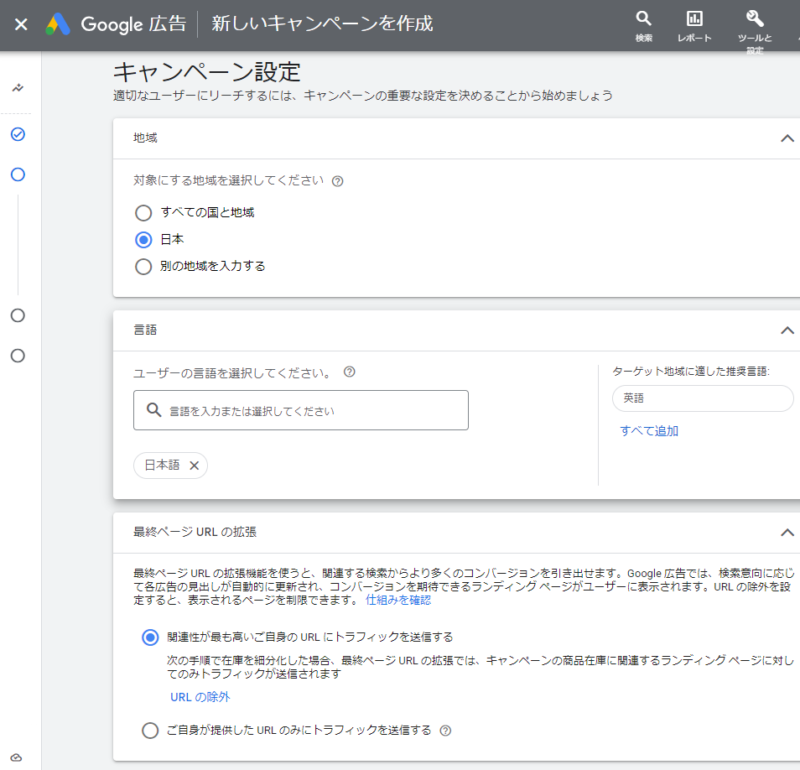Select the current blue circle step
The height and width of the screenshot is (770, 800).
tap(18, 175)
